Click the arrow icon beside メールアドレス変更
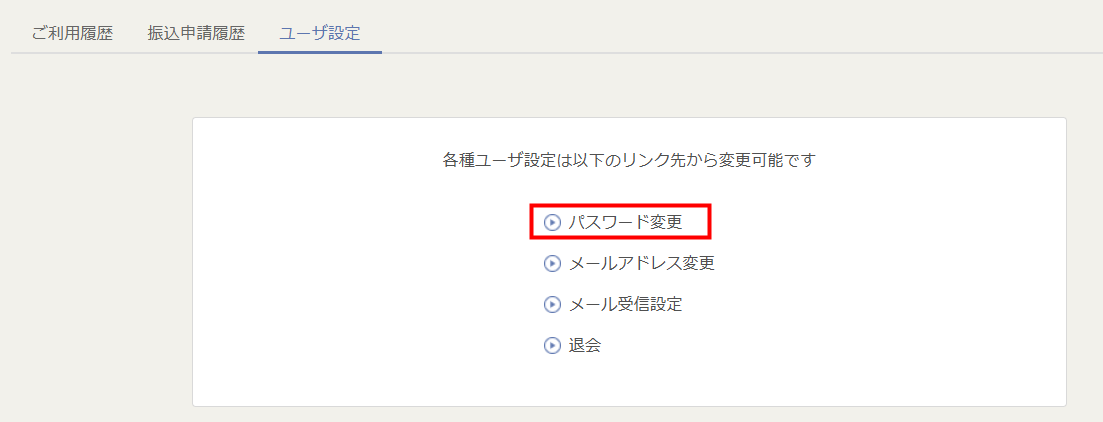 pyautogui.click(x=552, y=264)
